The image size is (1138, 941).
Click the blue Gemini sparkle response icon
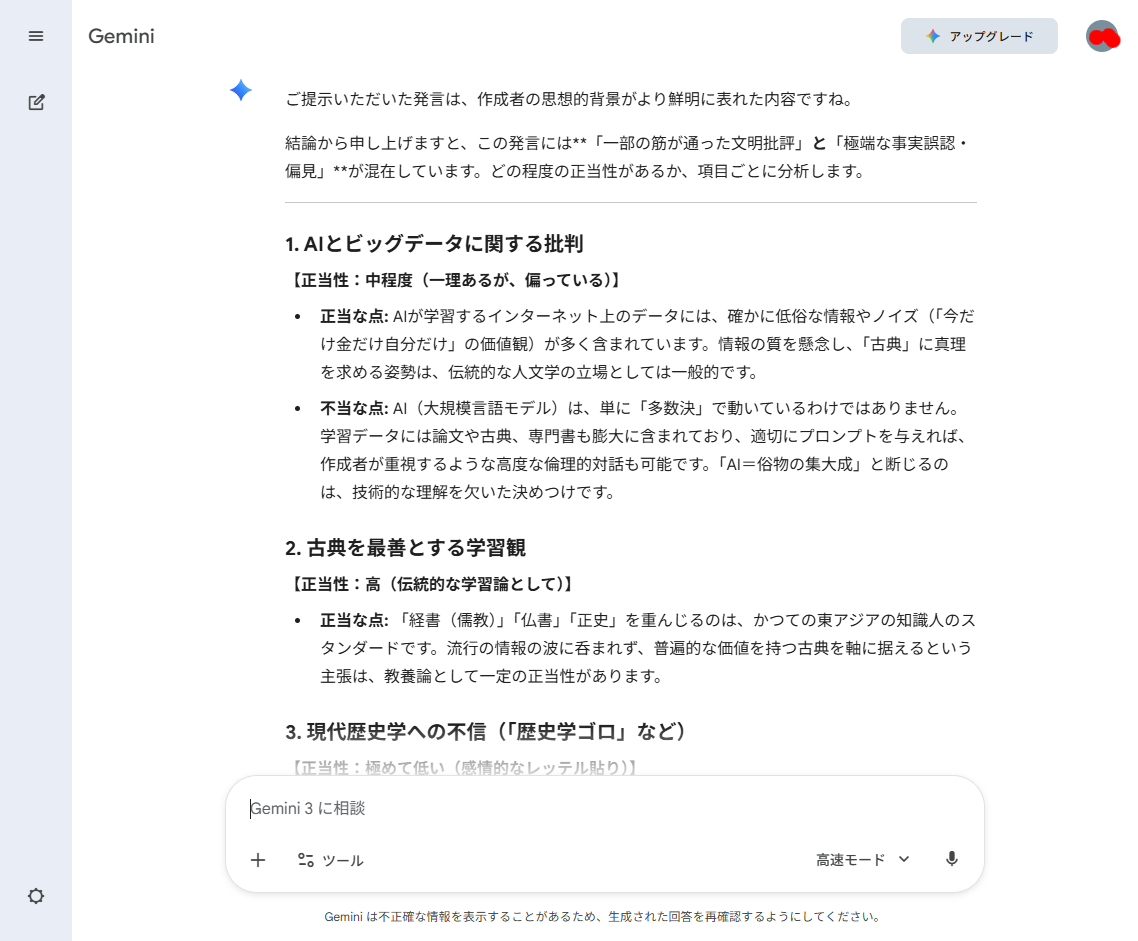point(241,91)
